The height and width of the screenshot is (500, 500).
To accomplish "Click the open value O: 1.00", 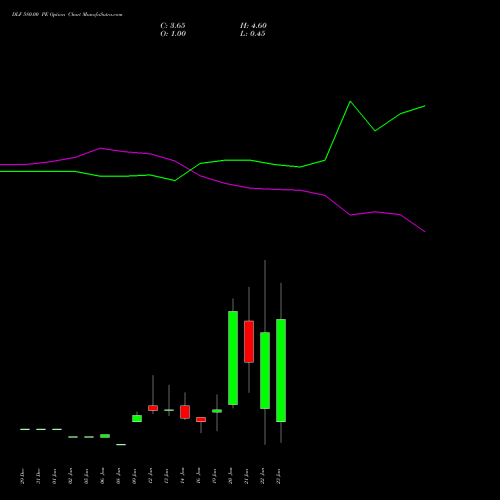I will [x=173, y=34].
